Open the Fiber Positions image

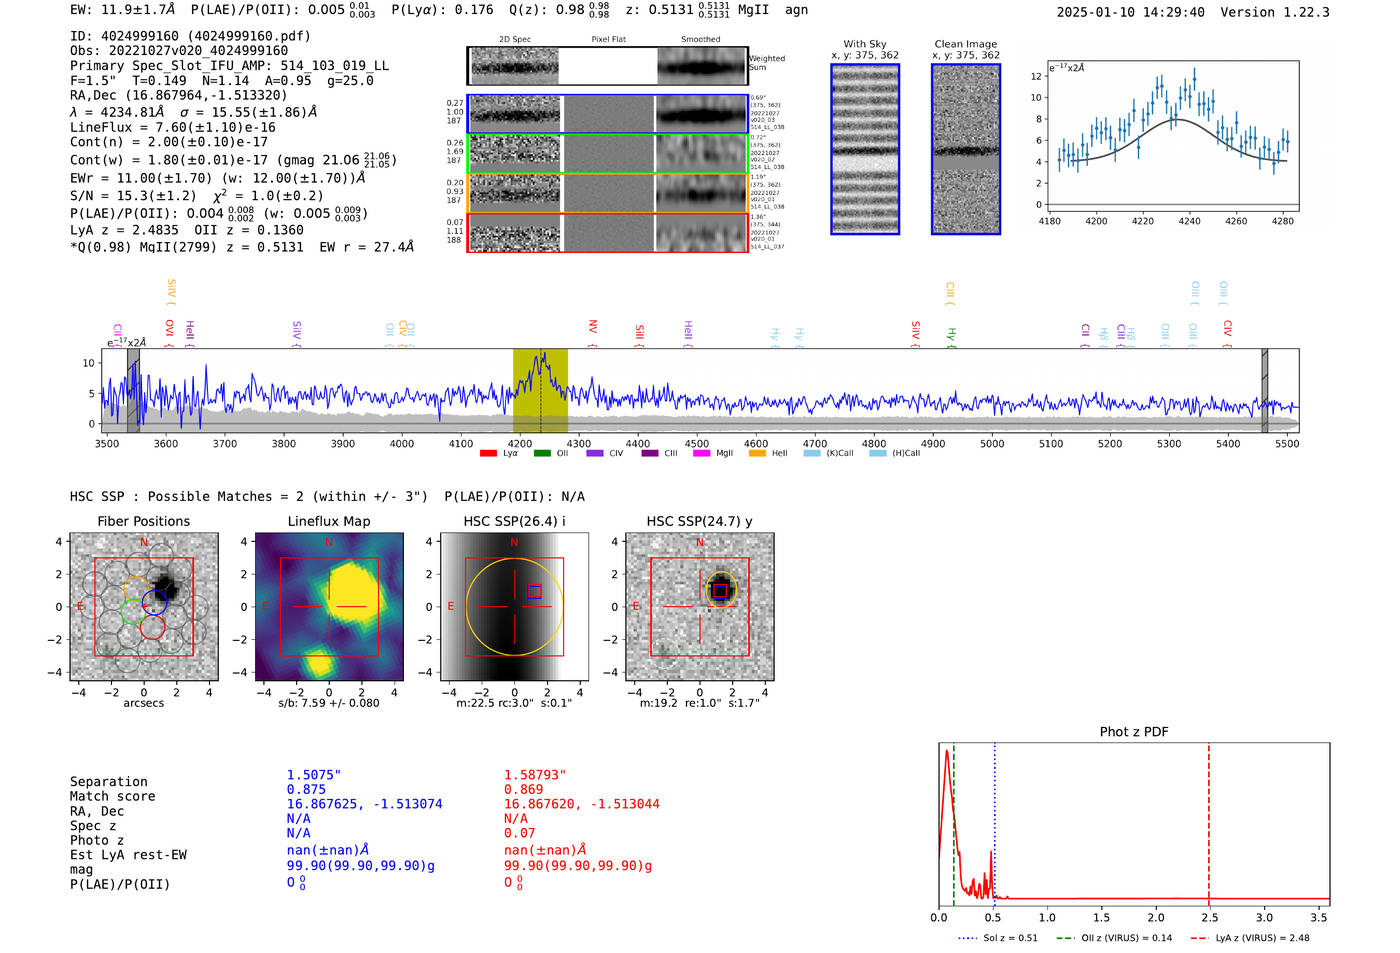pos(144,607)
